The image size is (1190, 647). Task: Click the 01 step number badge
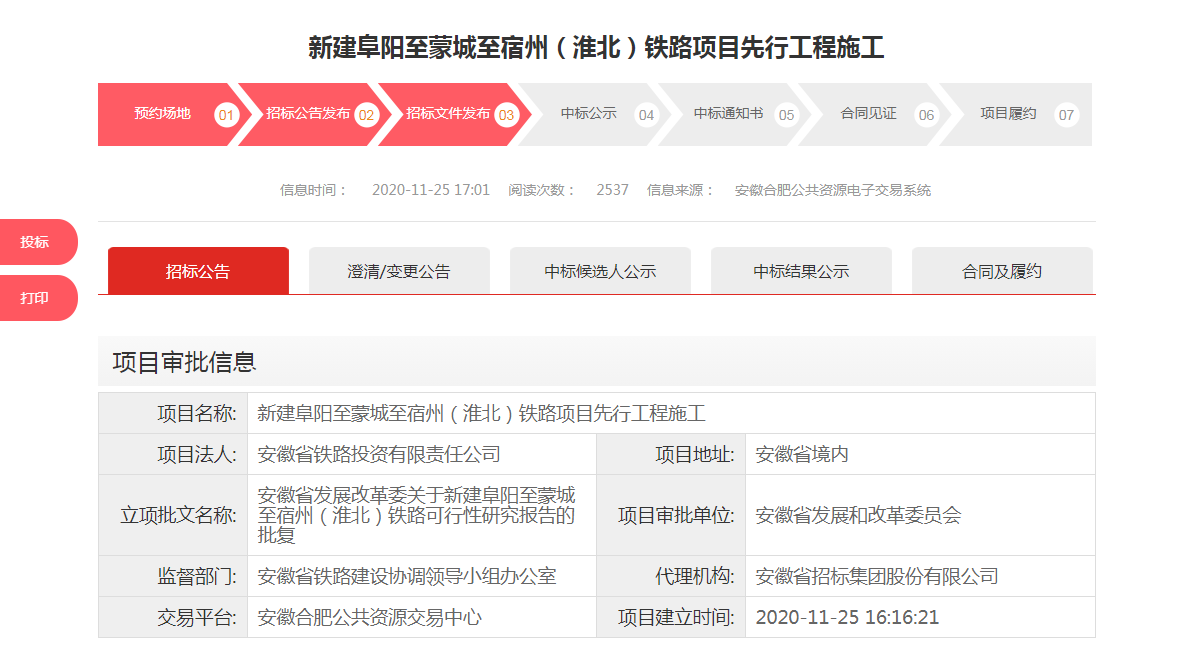click(x=226, y=115)
